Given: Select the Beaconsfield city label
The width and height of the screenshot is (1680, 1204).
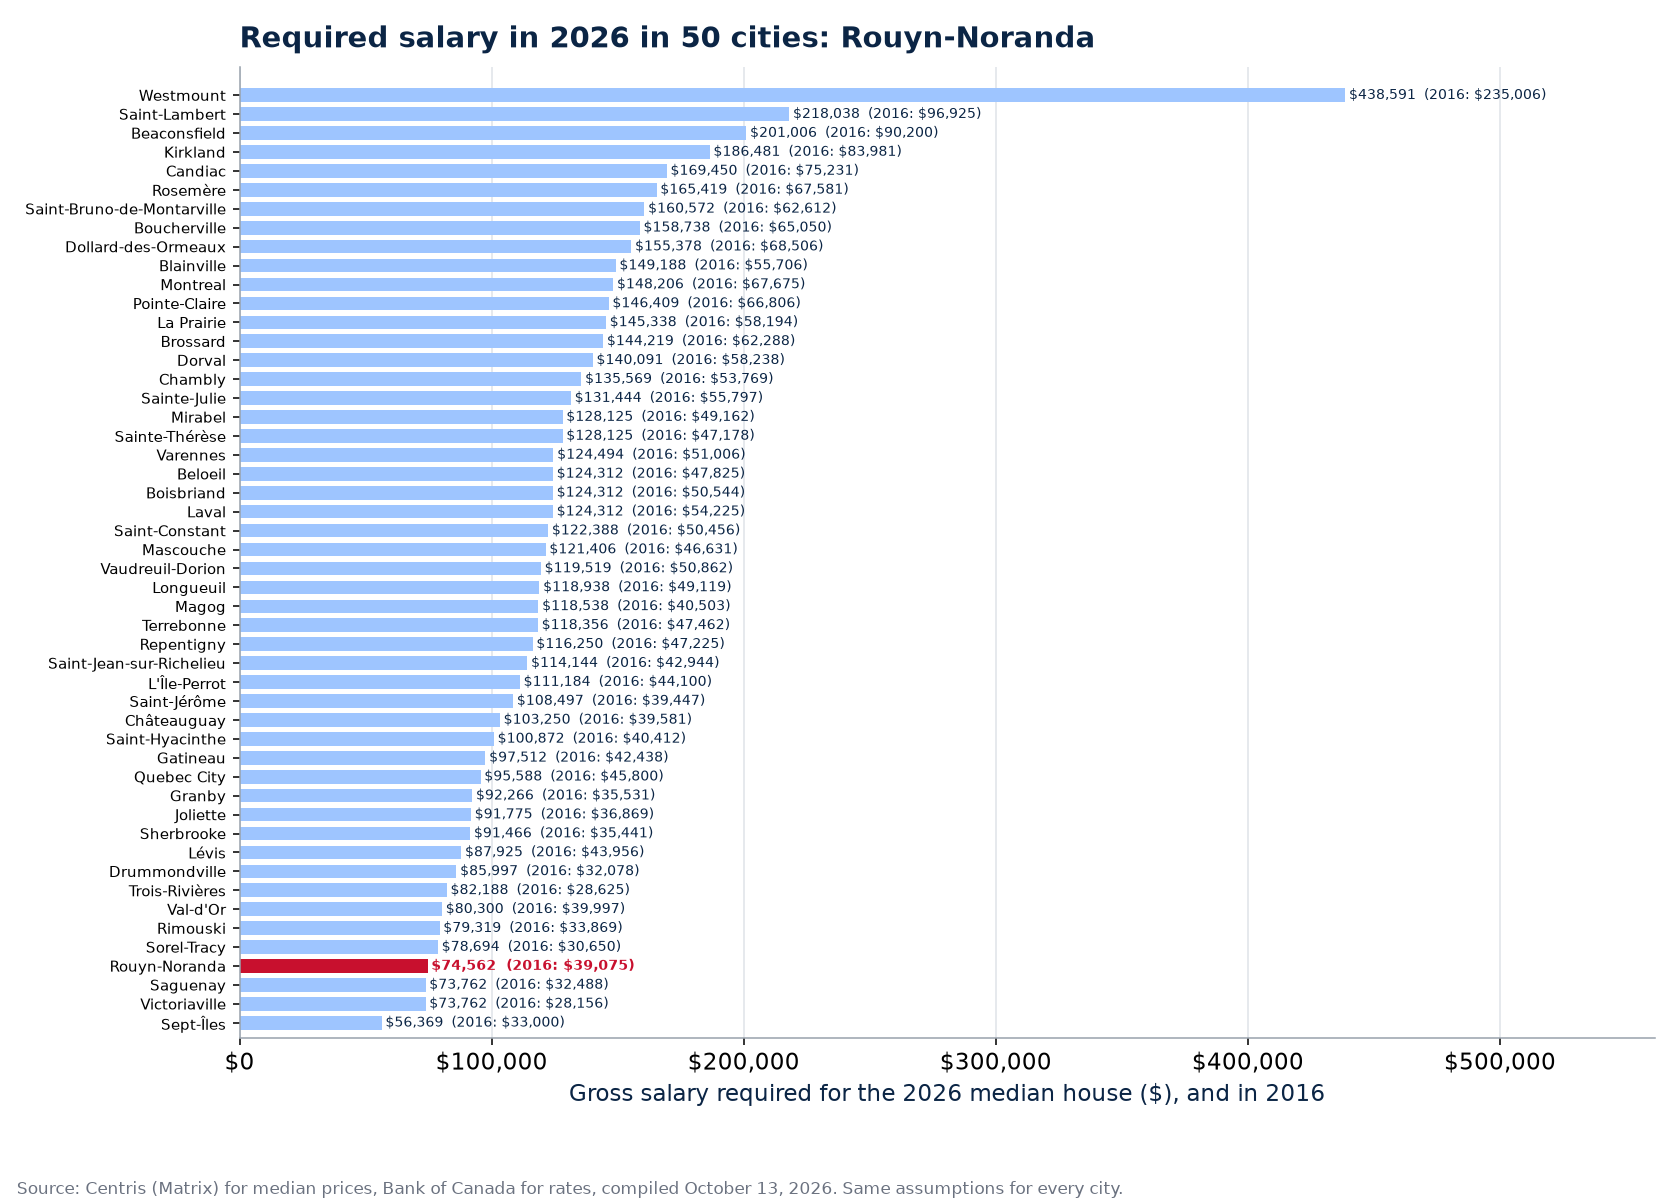Looking at the screenshot, I should pos(179,134).
